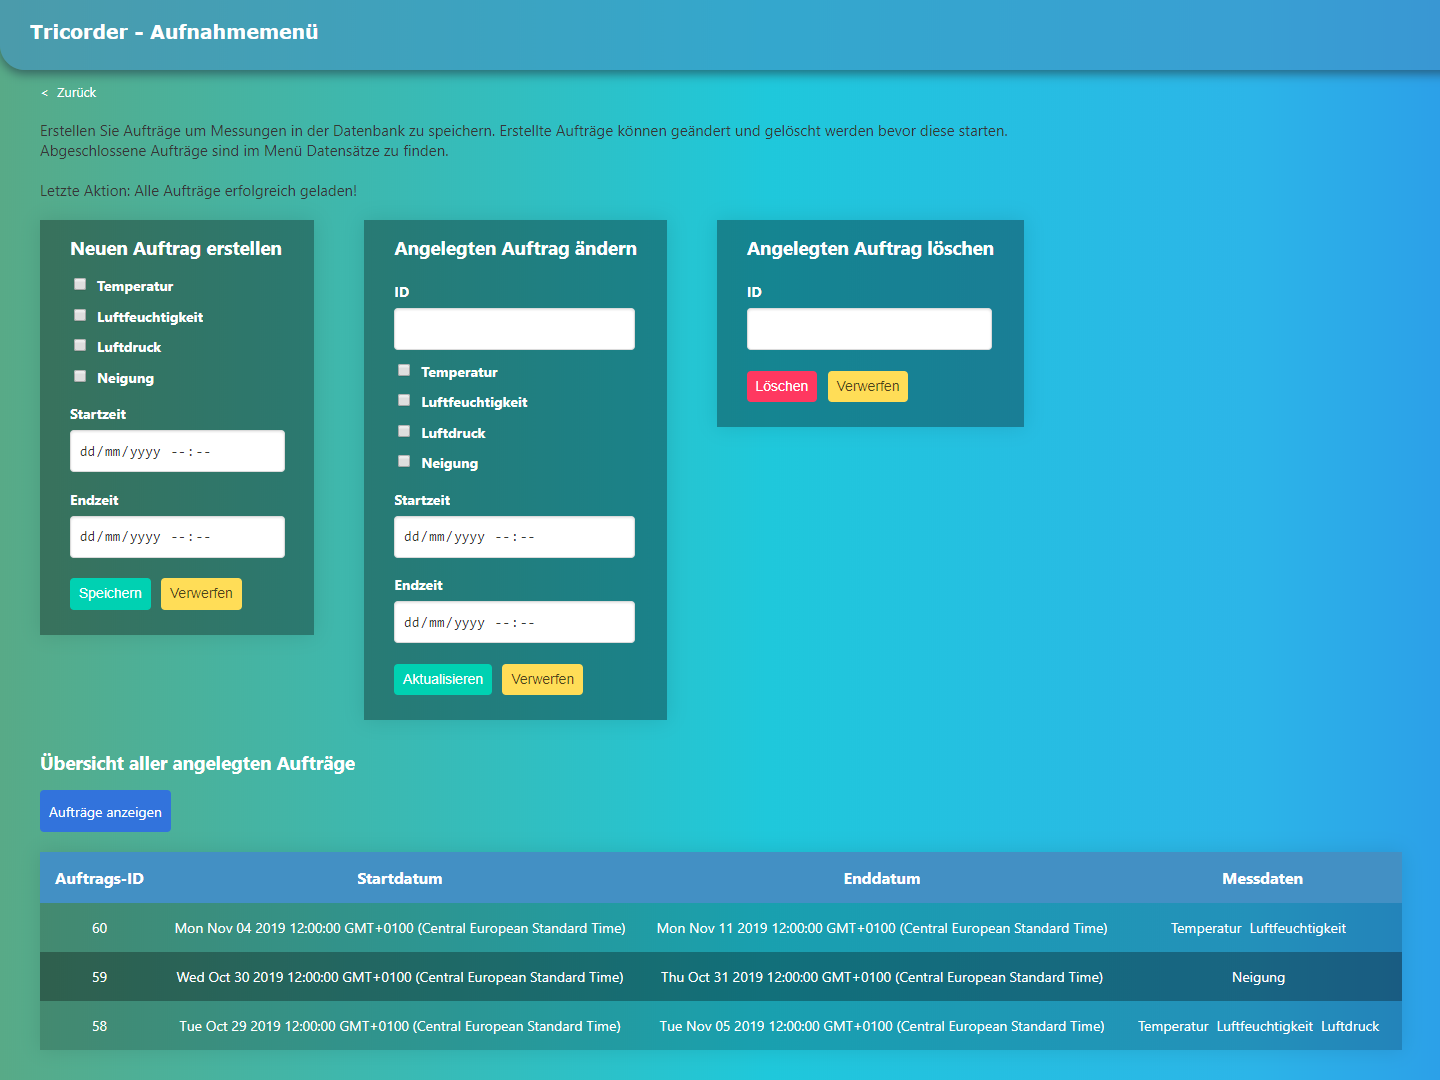
Task: Select end date Thu Oct 31 2019
Action: point(882,977)
